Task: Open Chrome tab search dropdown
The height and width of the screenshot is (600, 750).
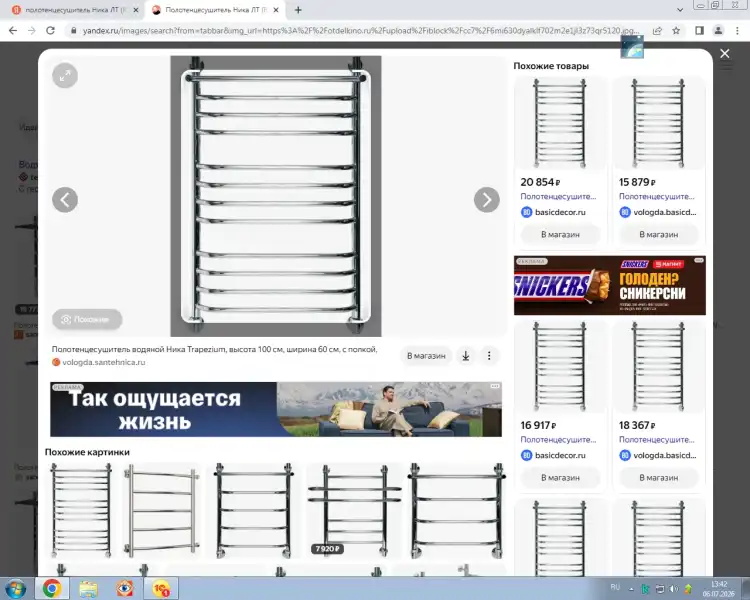Action: 680,10
